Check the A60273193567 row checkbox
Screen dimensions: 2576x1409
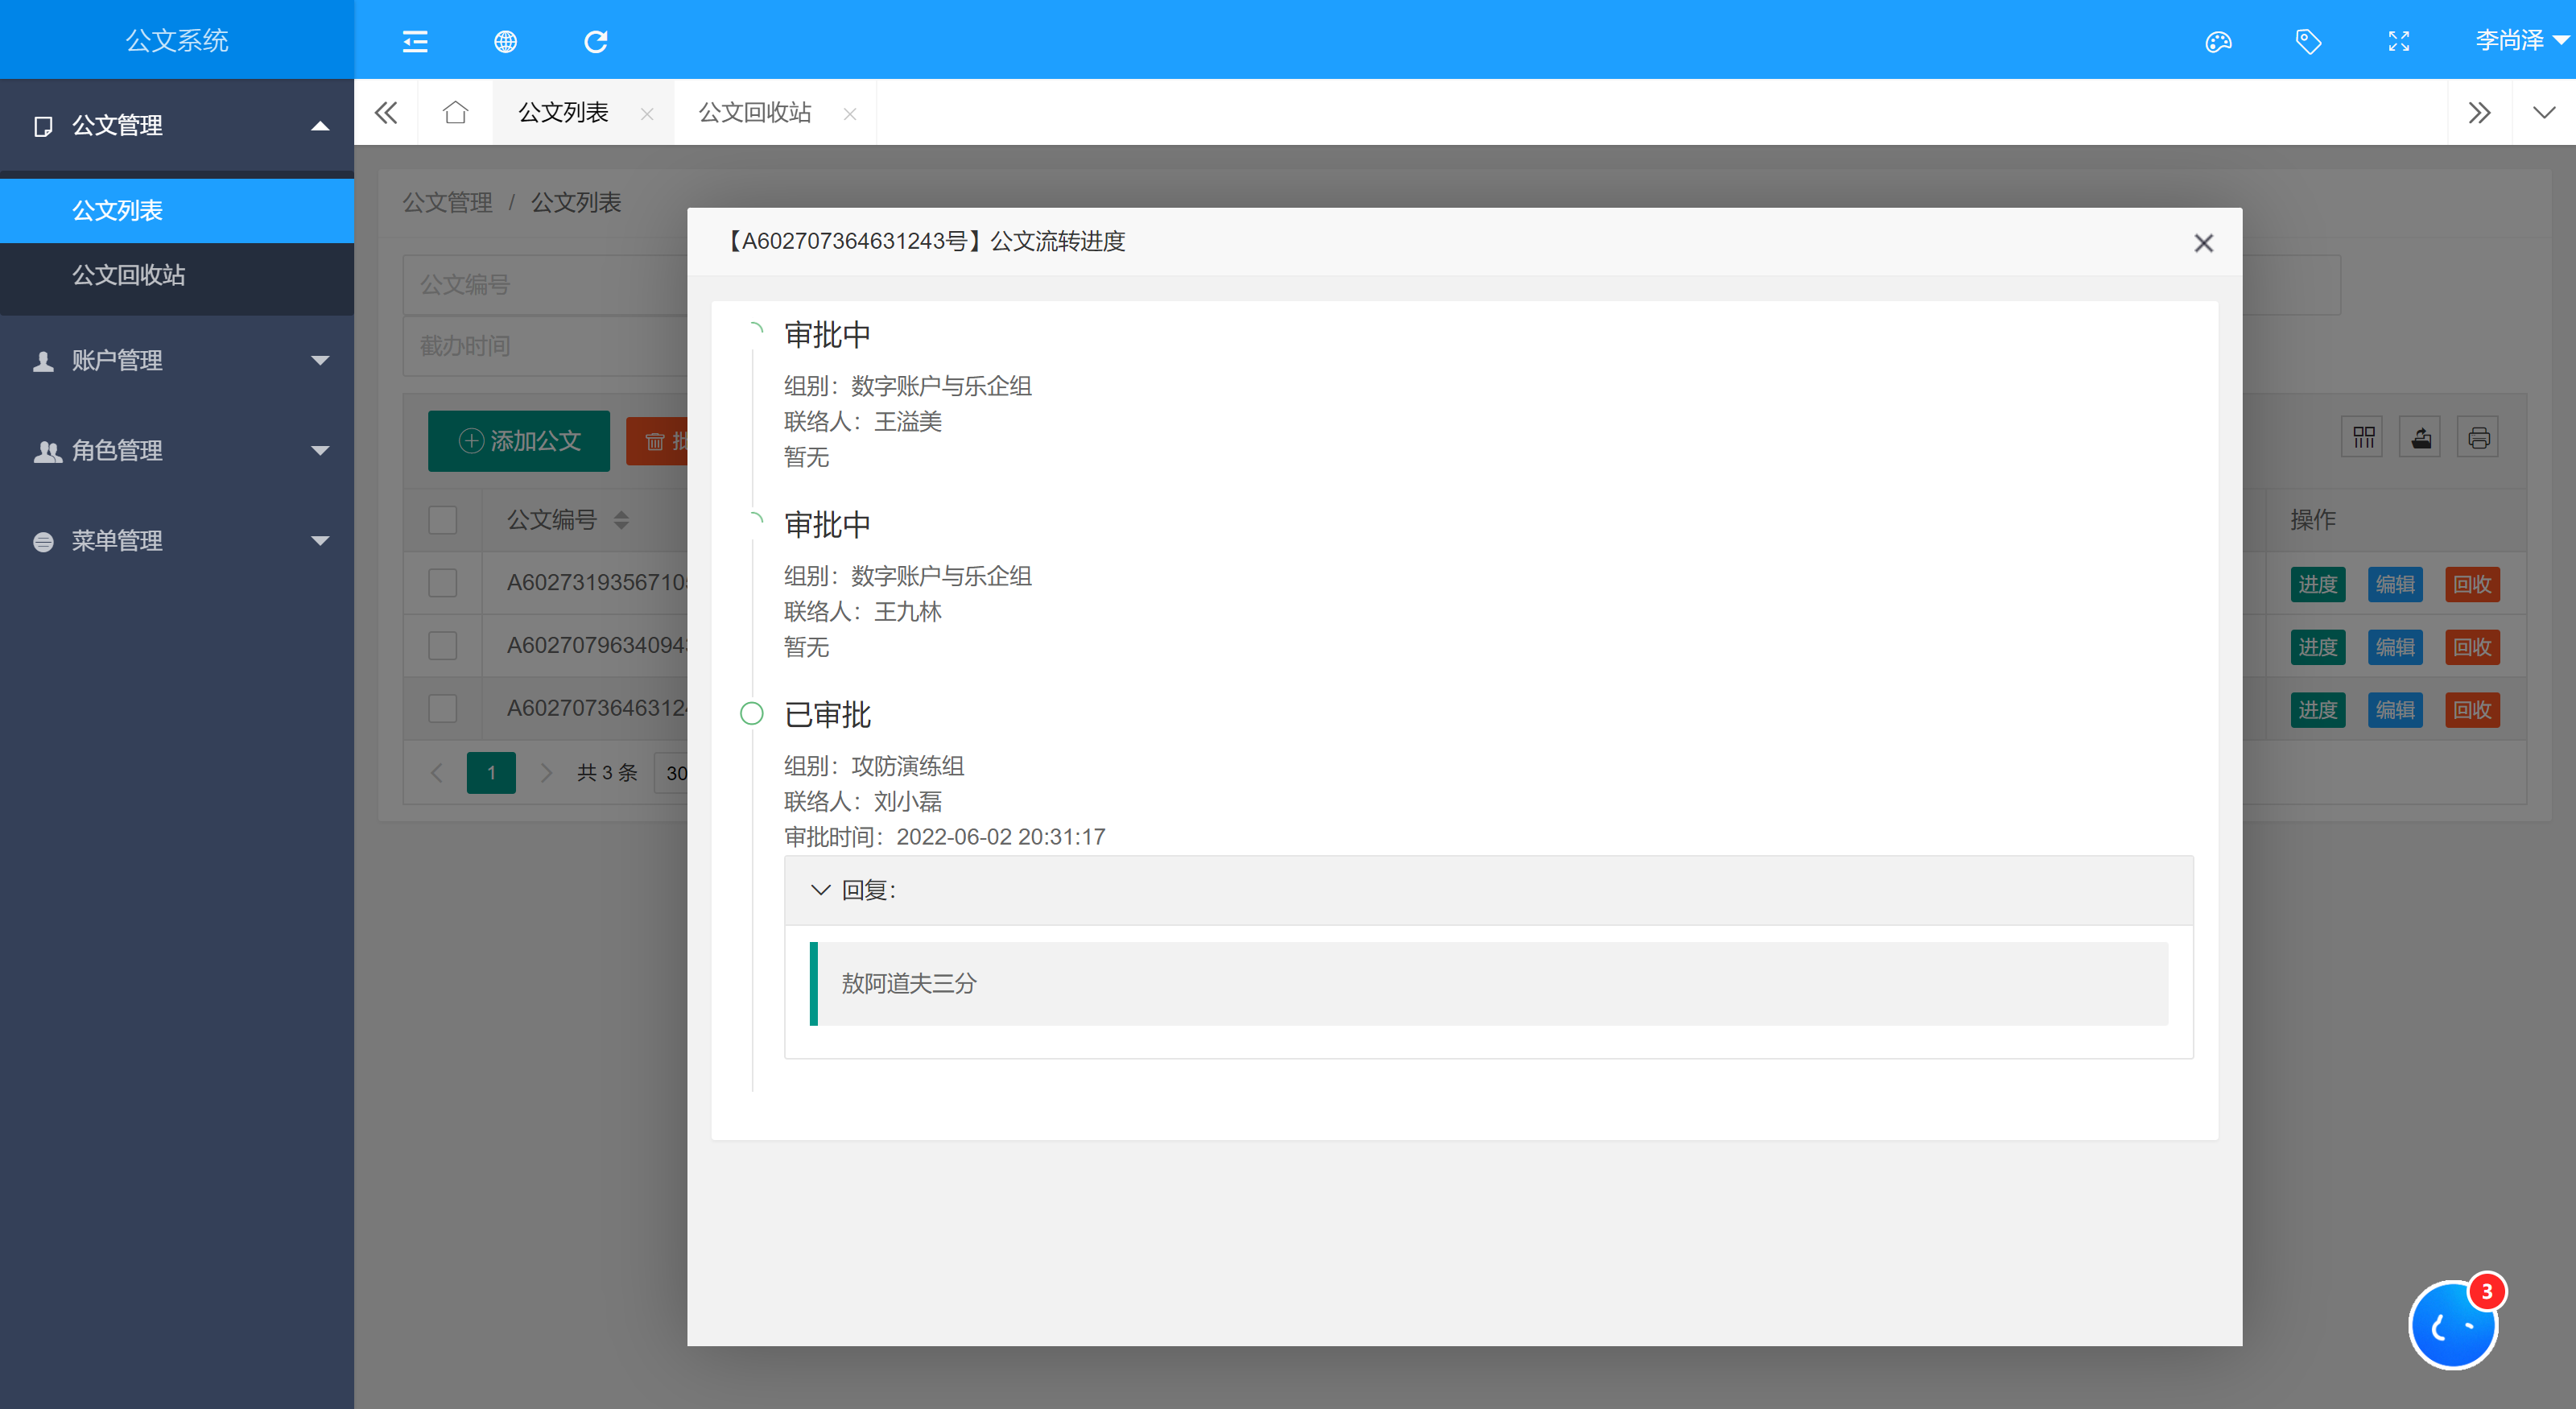coord(442,583)
